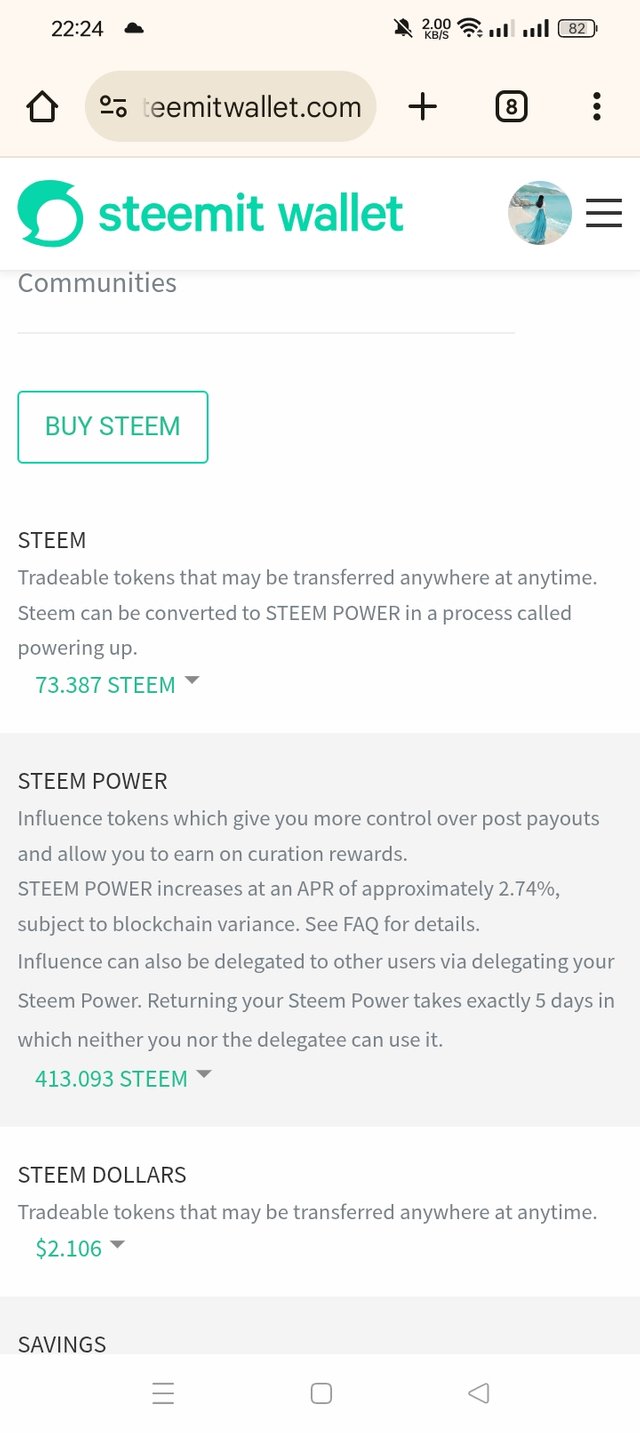The height and width of the screenshot is (1433, 640).
Task: Click the Steemit Wallet logo icon
Action: [50, 213]
